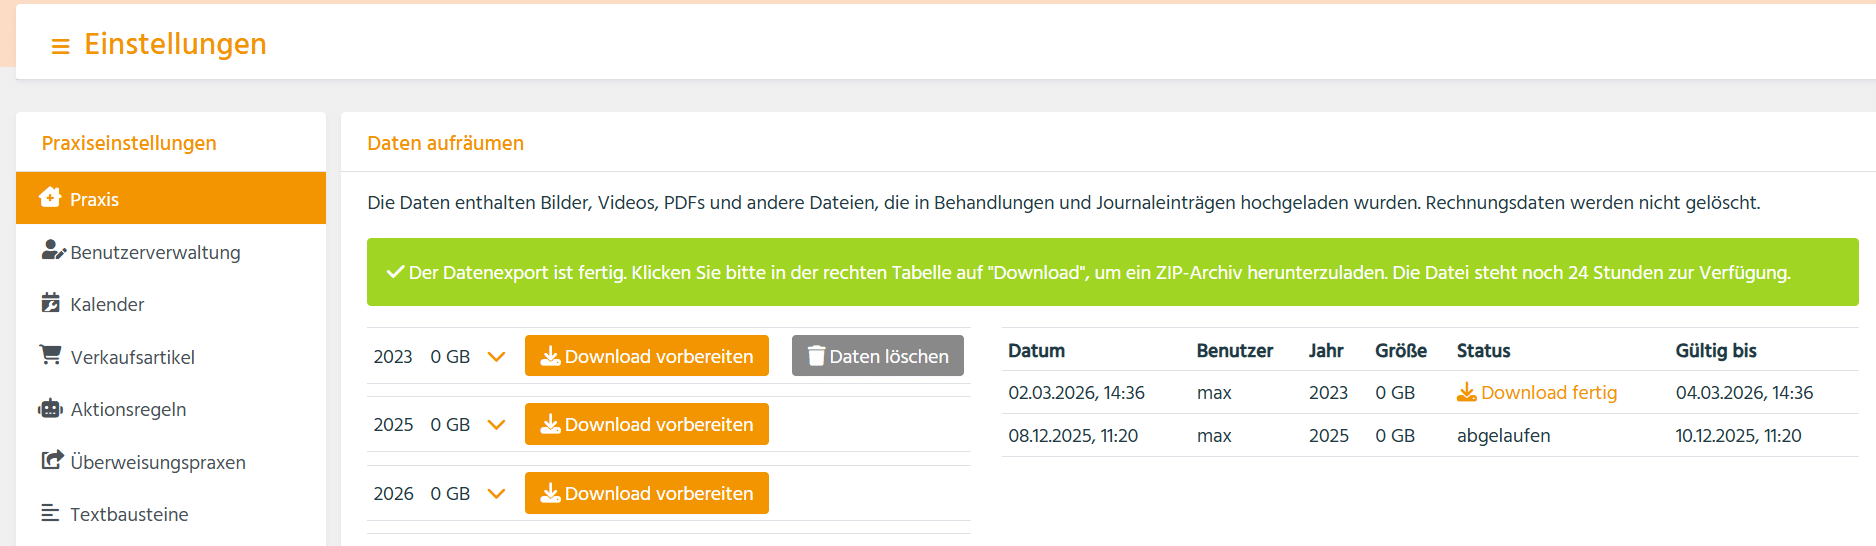Click the Benutzerverwaltung user-edit icon
This screenshot has width=1876, height=546.
(53, 251)
